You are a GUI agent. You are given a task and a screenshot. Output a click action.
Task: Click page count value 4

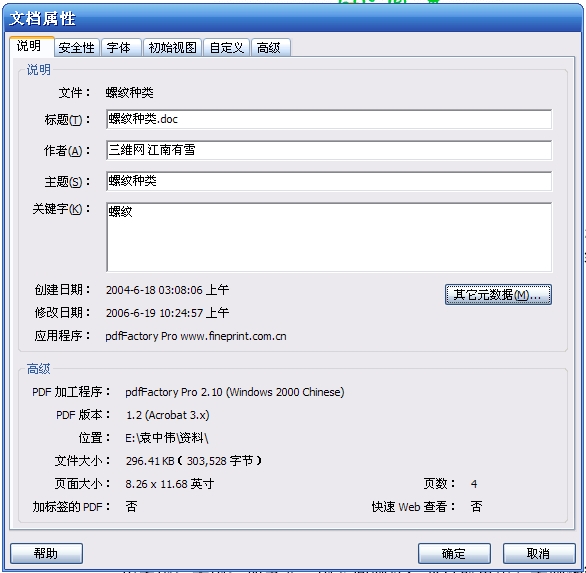pyautogui.click(x=474, y=484)
